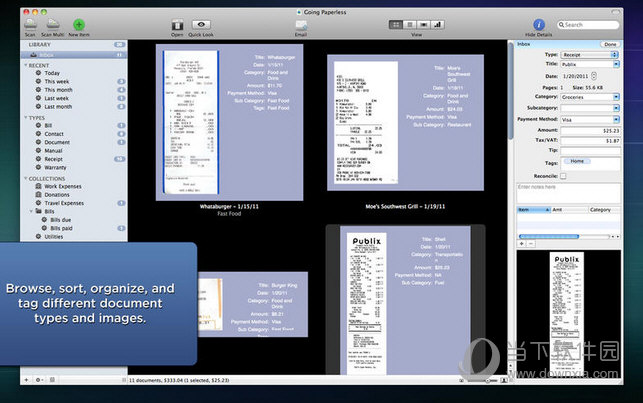Remove a line item with minus button
Screen dimensions: 643x403
531,244
